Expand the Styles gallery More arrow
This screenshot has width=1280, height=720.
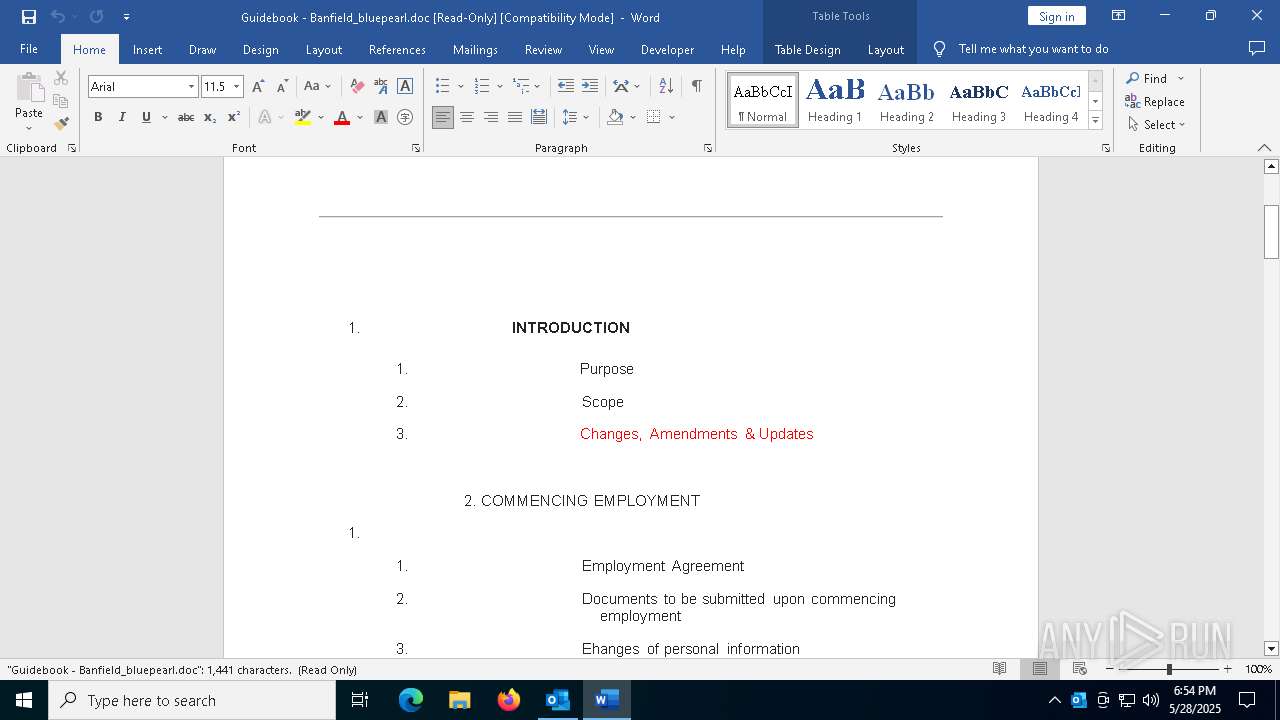[1095, 121]
